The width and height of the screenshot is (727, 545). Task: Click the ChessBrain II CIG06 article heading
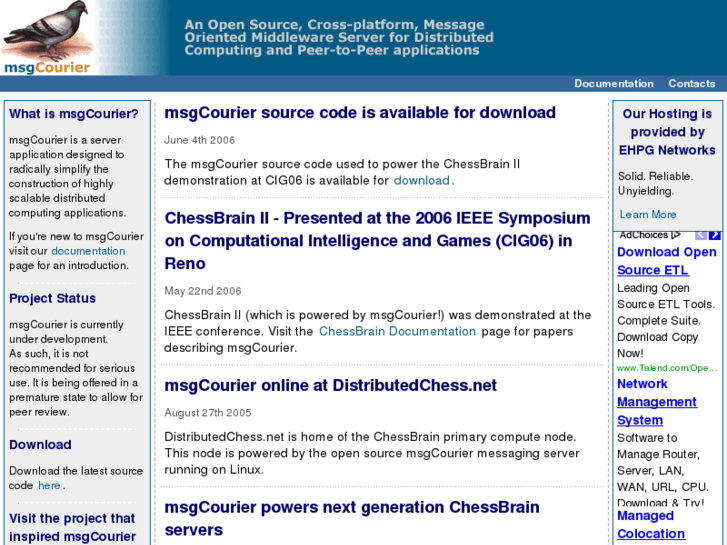(377, 241)
